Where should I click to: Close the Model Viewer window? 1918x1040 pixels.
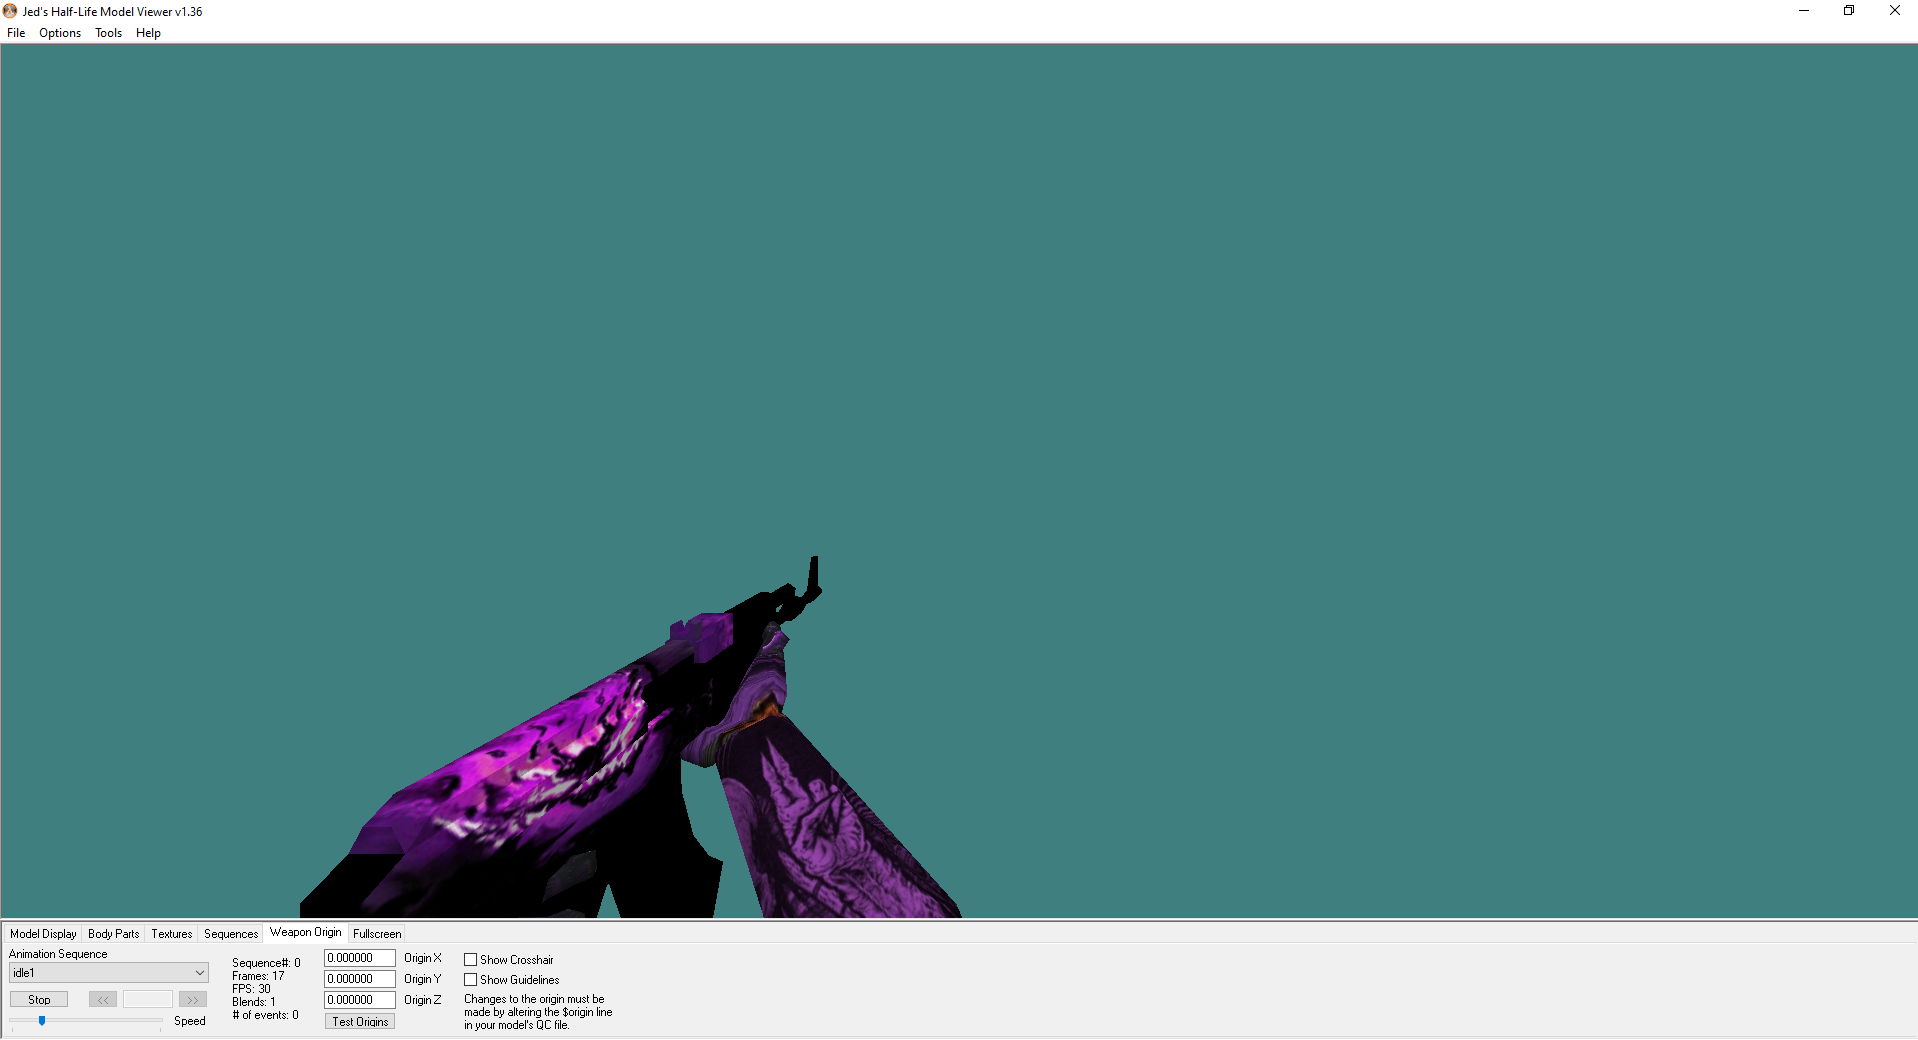[x=1895, y=11]
